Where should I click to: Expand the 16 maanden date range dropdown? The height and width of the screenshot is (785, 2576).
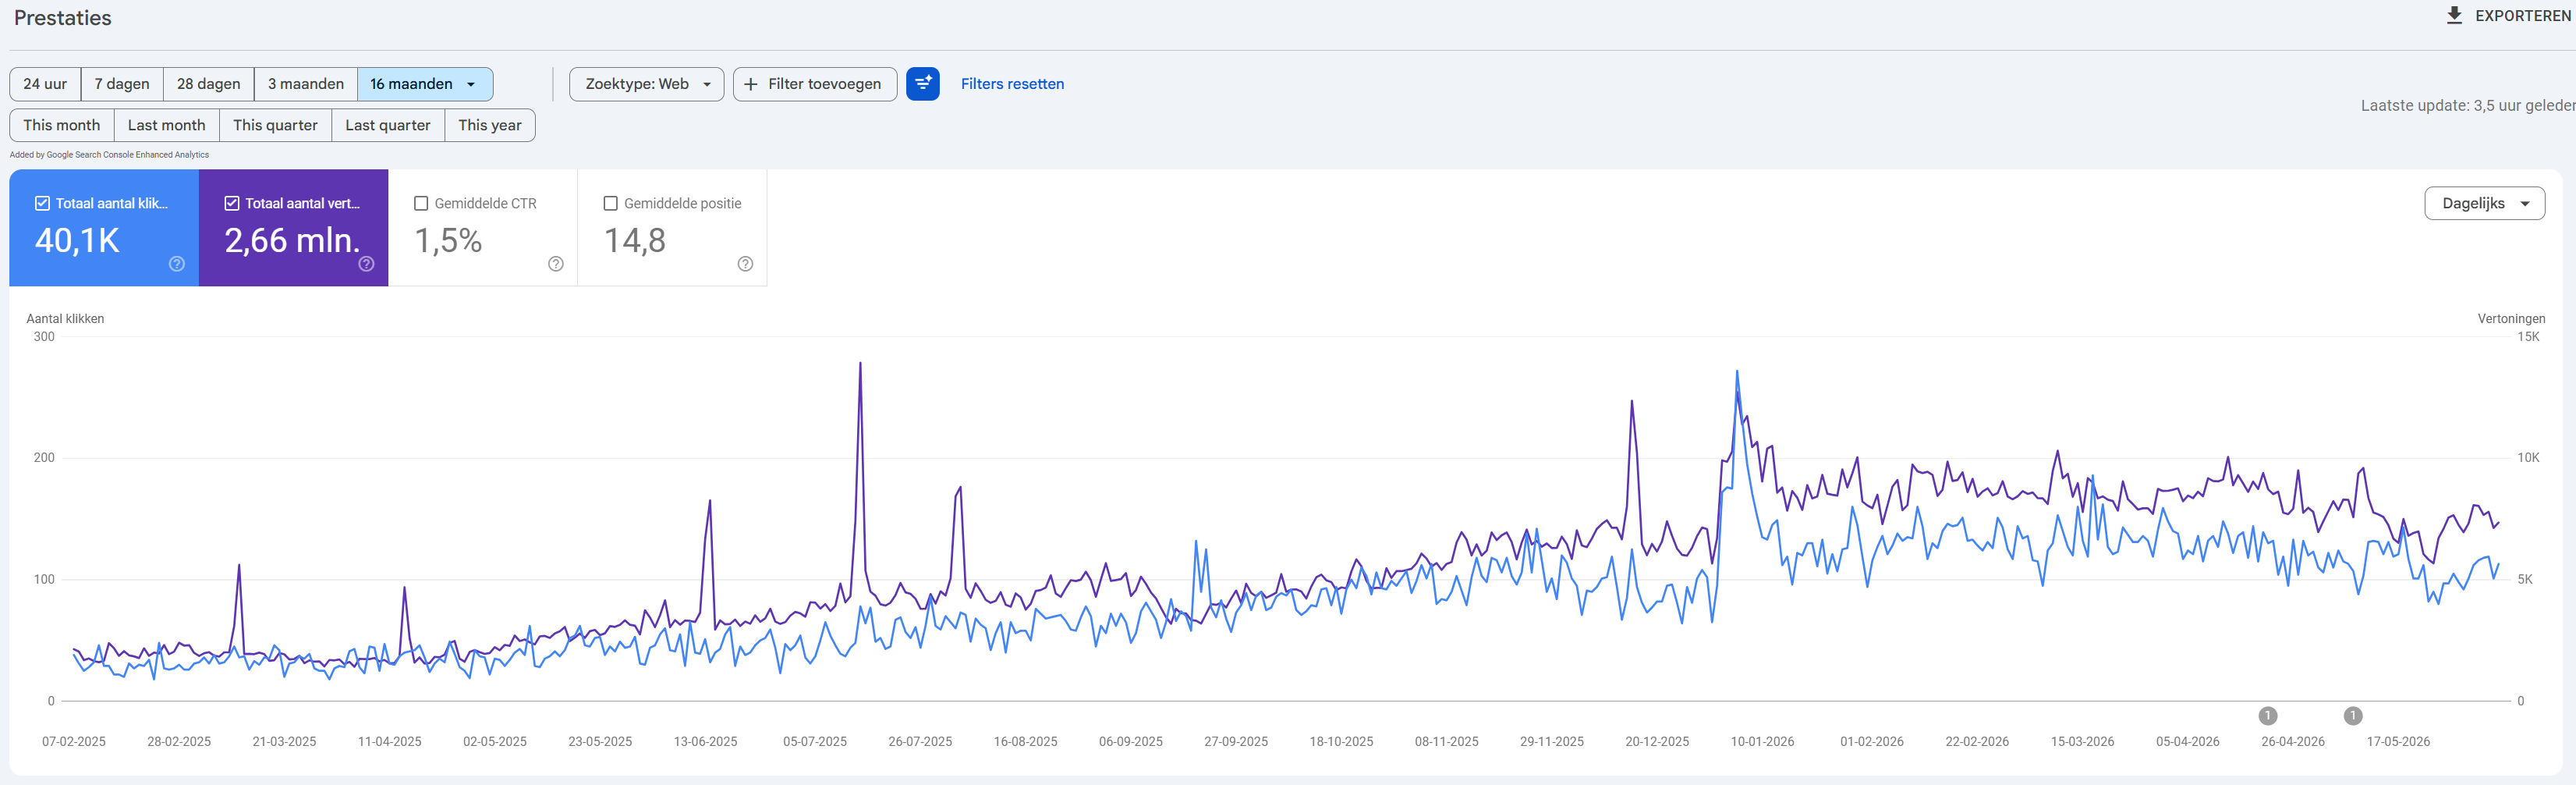(x=424, y=84)
